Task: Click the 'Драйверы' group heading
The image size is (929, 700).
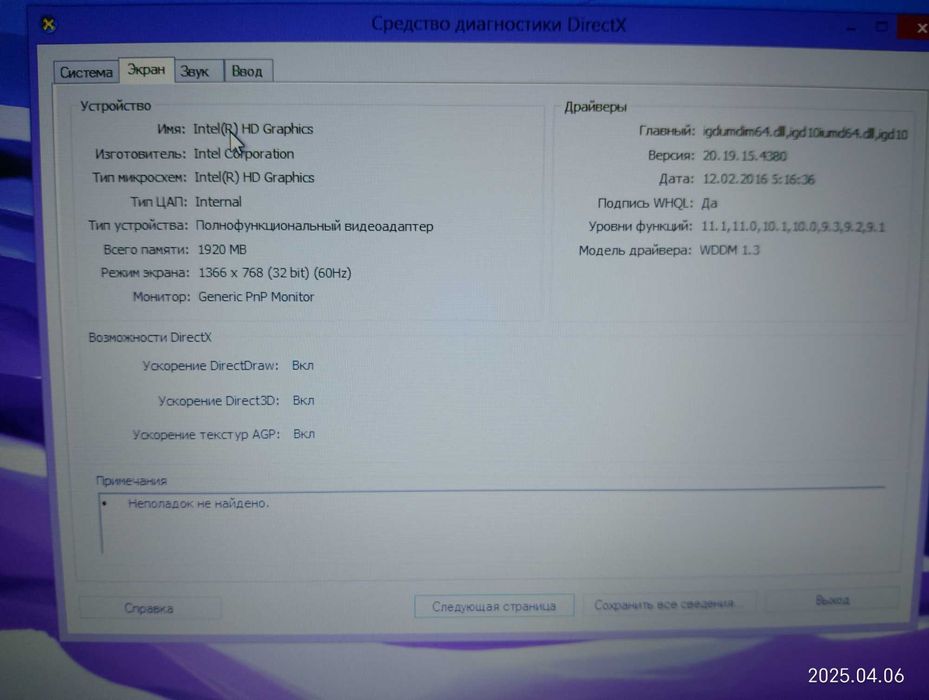Action: [595, 107]
